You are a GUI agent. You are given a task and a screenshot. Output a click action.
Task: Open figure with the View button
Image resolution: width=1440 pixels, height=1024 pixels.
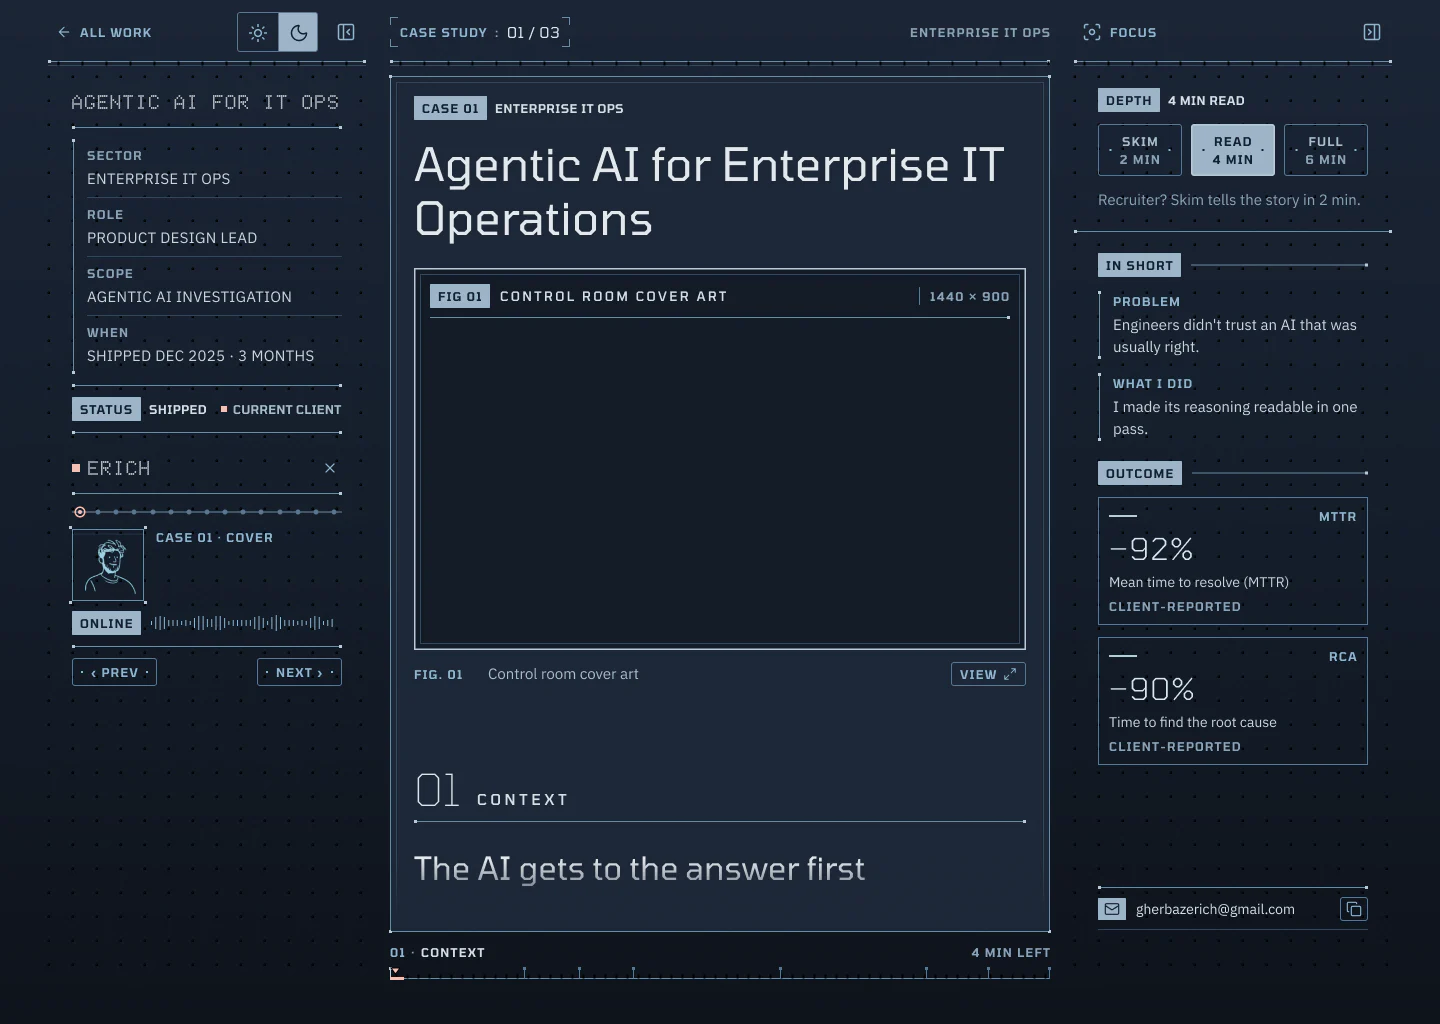(988, 674)
